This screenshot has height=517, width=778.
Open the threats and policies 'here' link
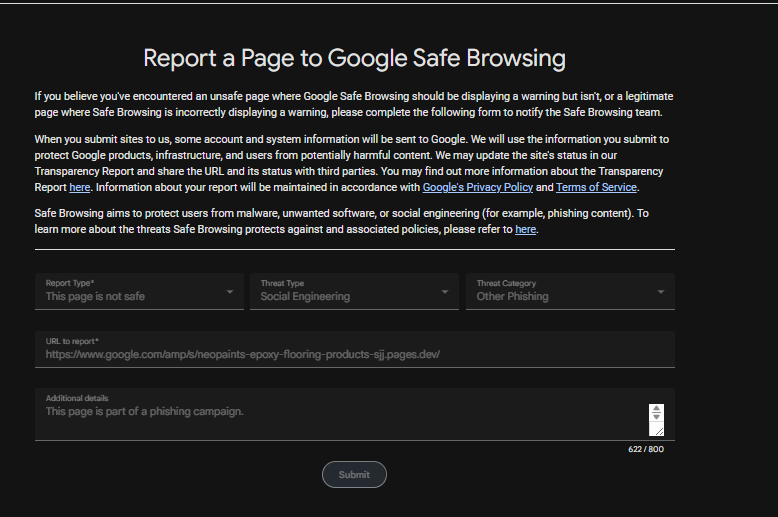(x=525, y=229)
